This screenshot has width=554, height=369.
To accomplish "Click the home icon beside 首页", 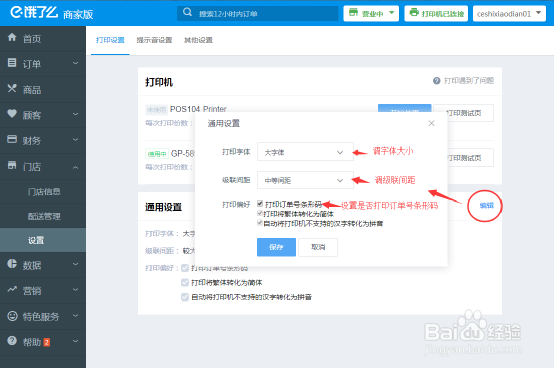I will (12, 37).
